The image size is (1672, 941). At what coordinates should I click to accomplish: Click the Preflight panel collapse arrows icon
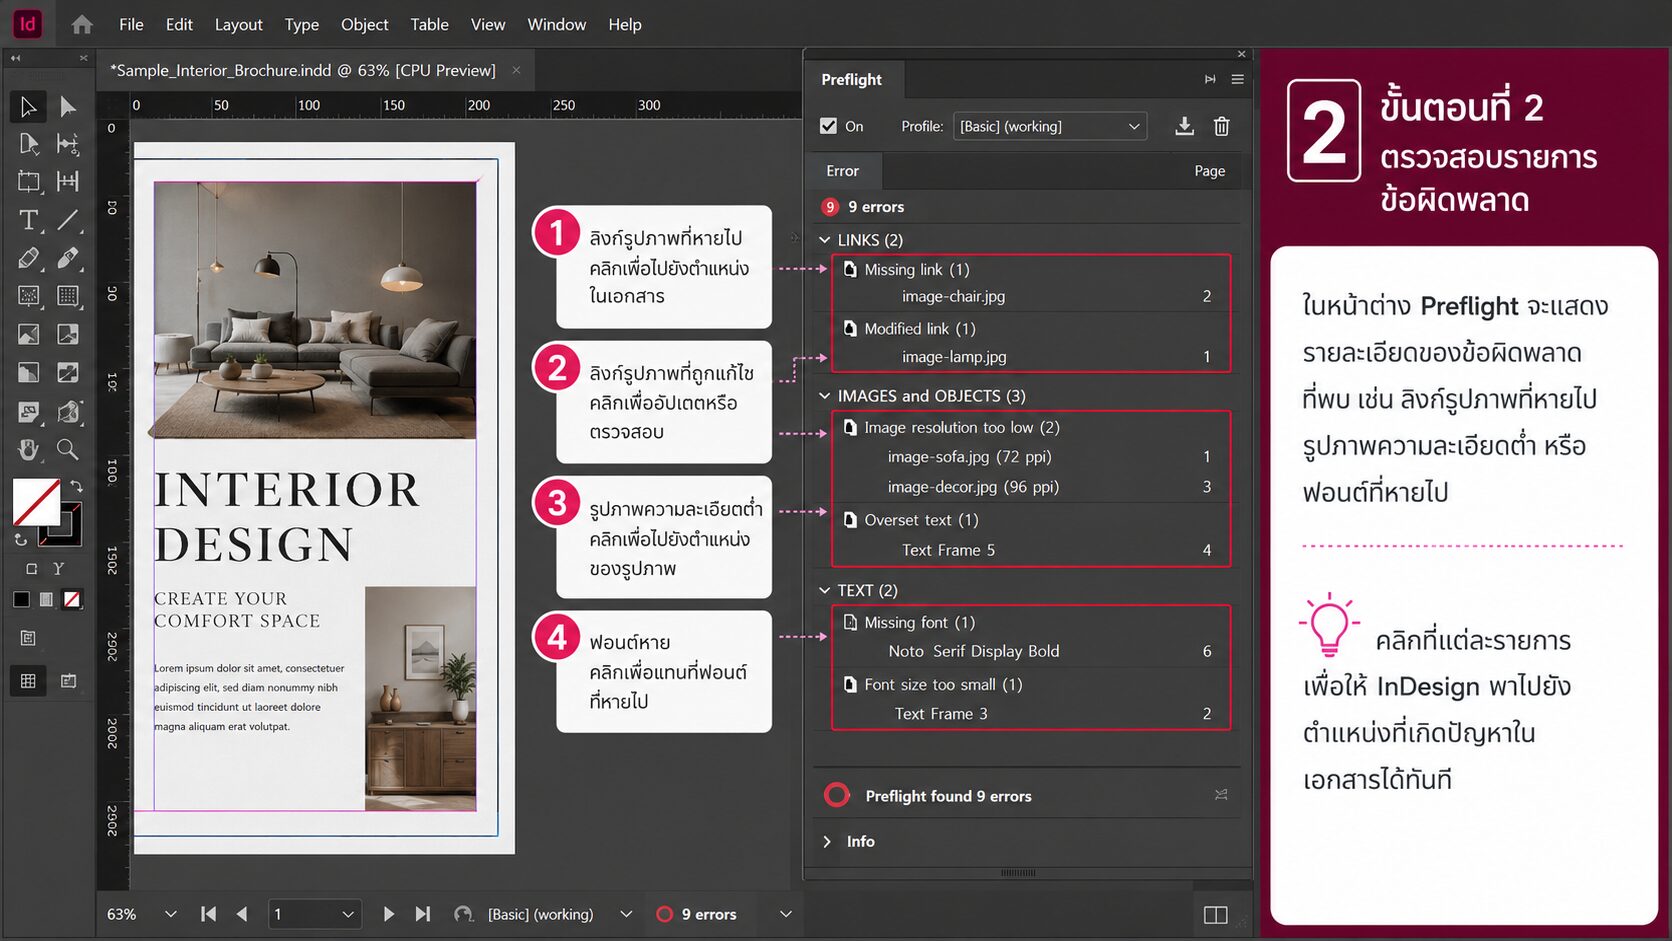pyautogui.click(x=1210, y=79)
